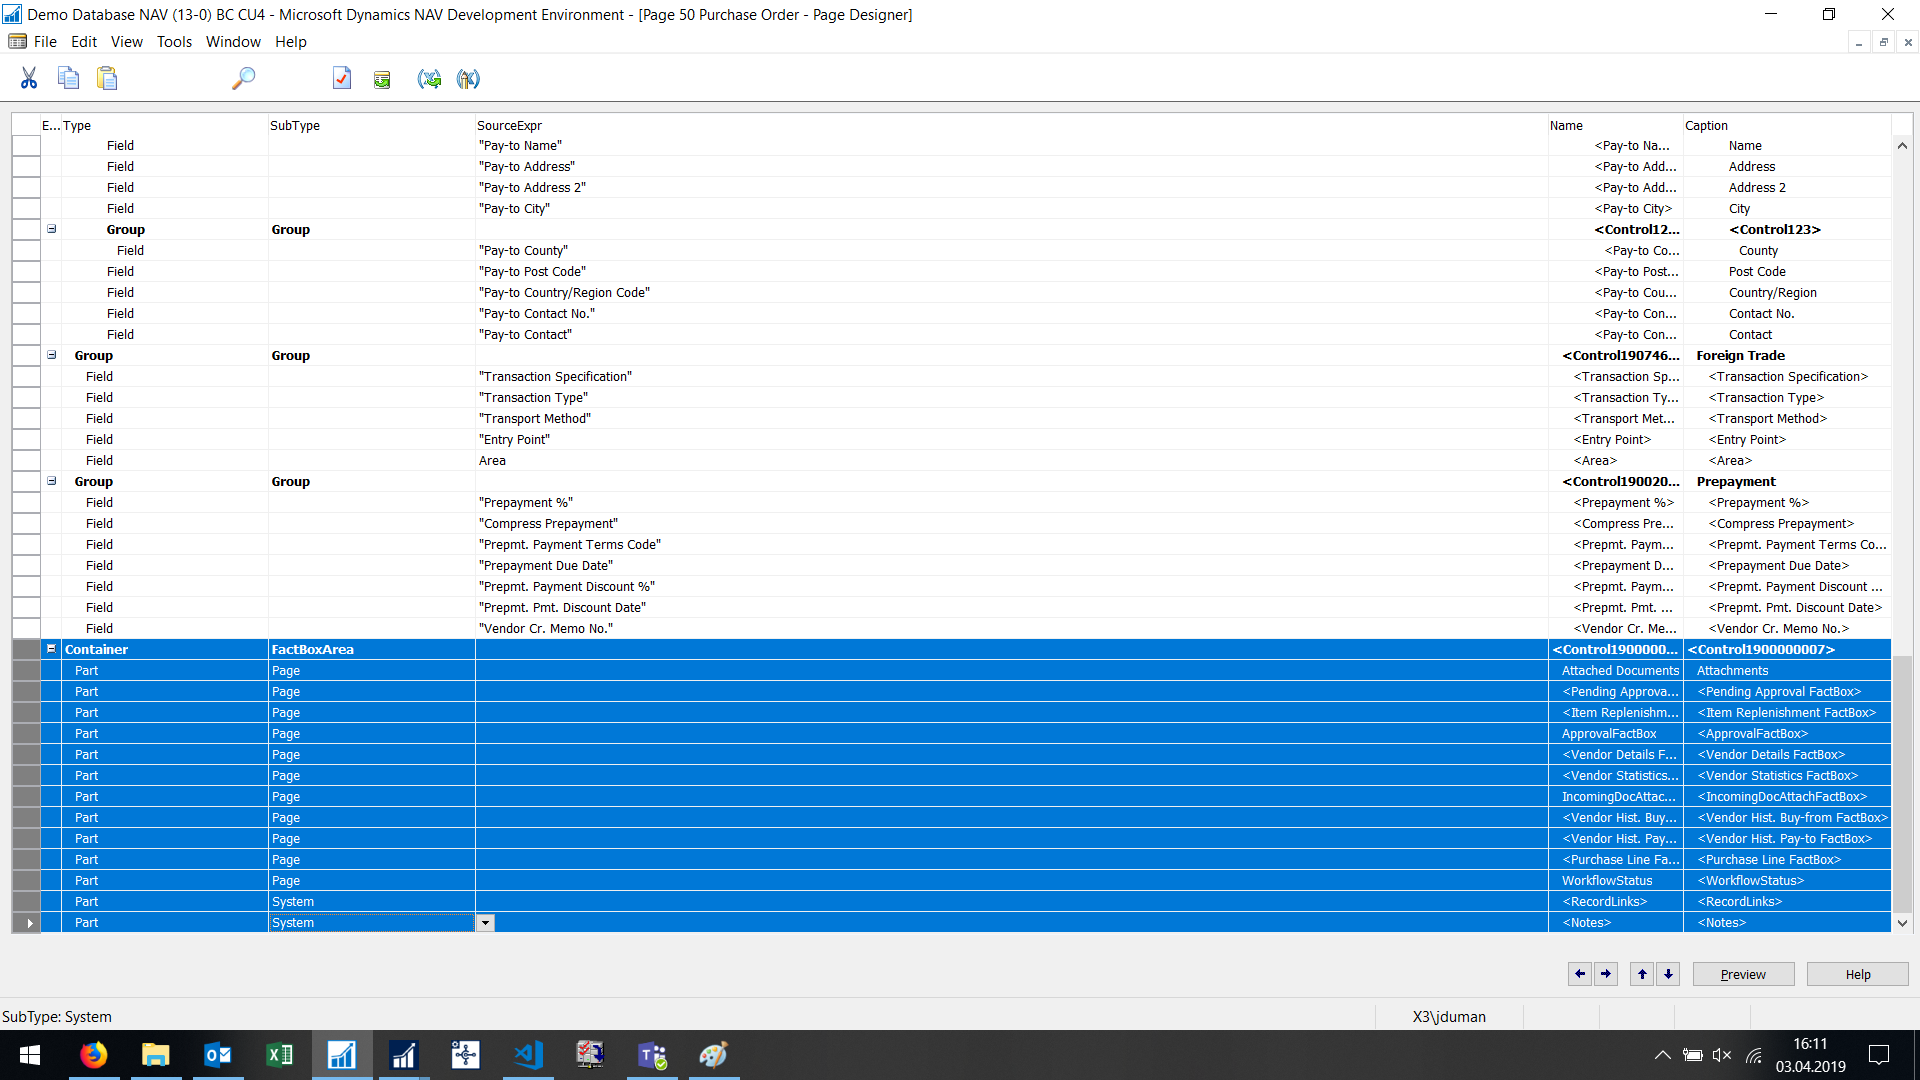
Task: Collapse the Foreign Trade group
Action: pos(52,355)
